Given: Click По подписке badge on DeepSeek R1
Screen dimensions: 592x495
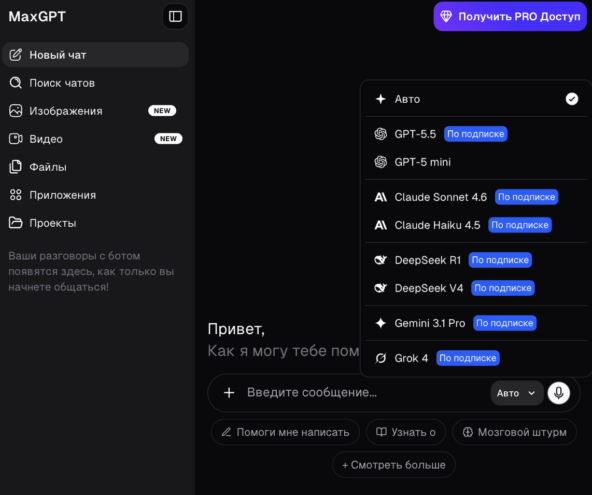Looking at the screenshot, I should tap(500, 260).
